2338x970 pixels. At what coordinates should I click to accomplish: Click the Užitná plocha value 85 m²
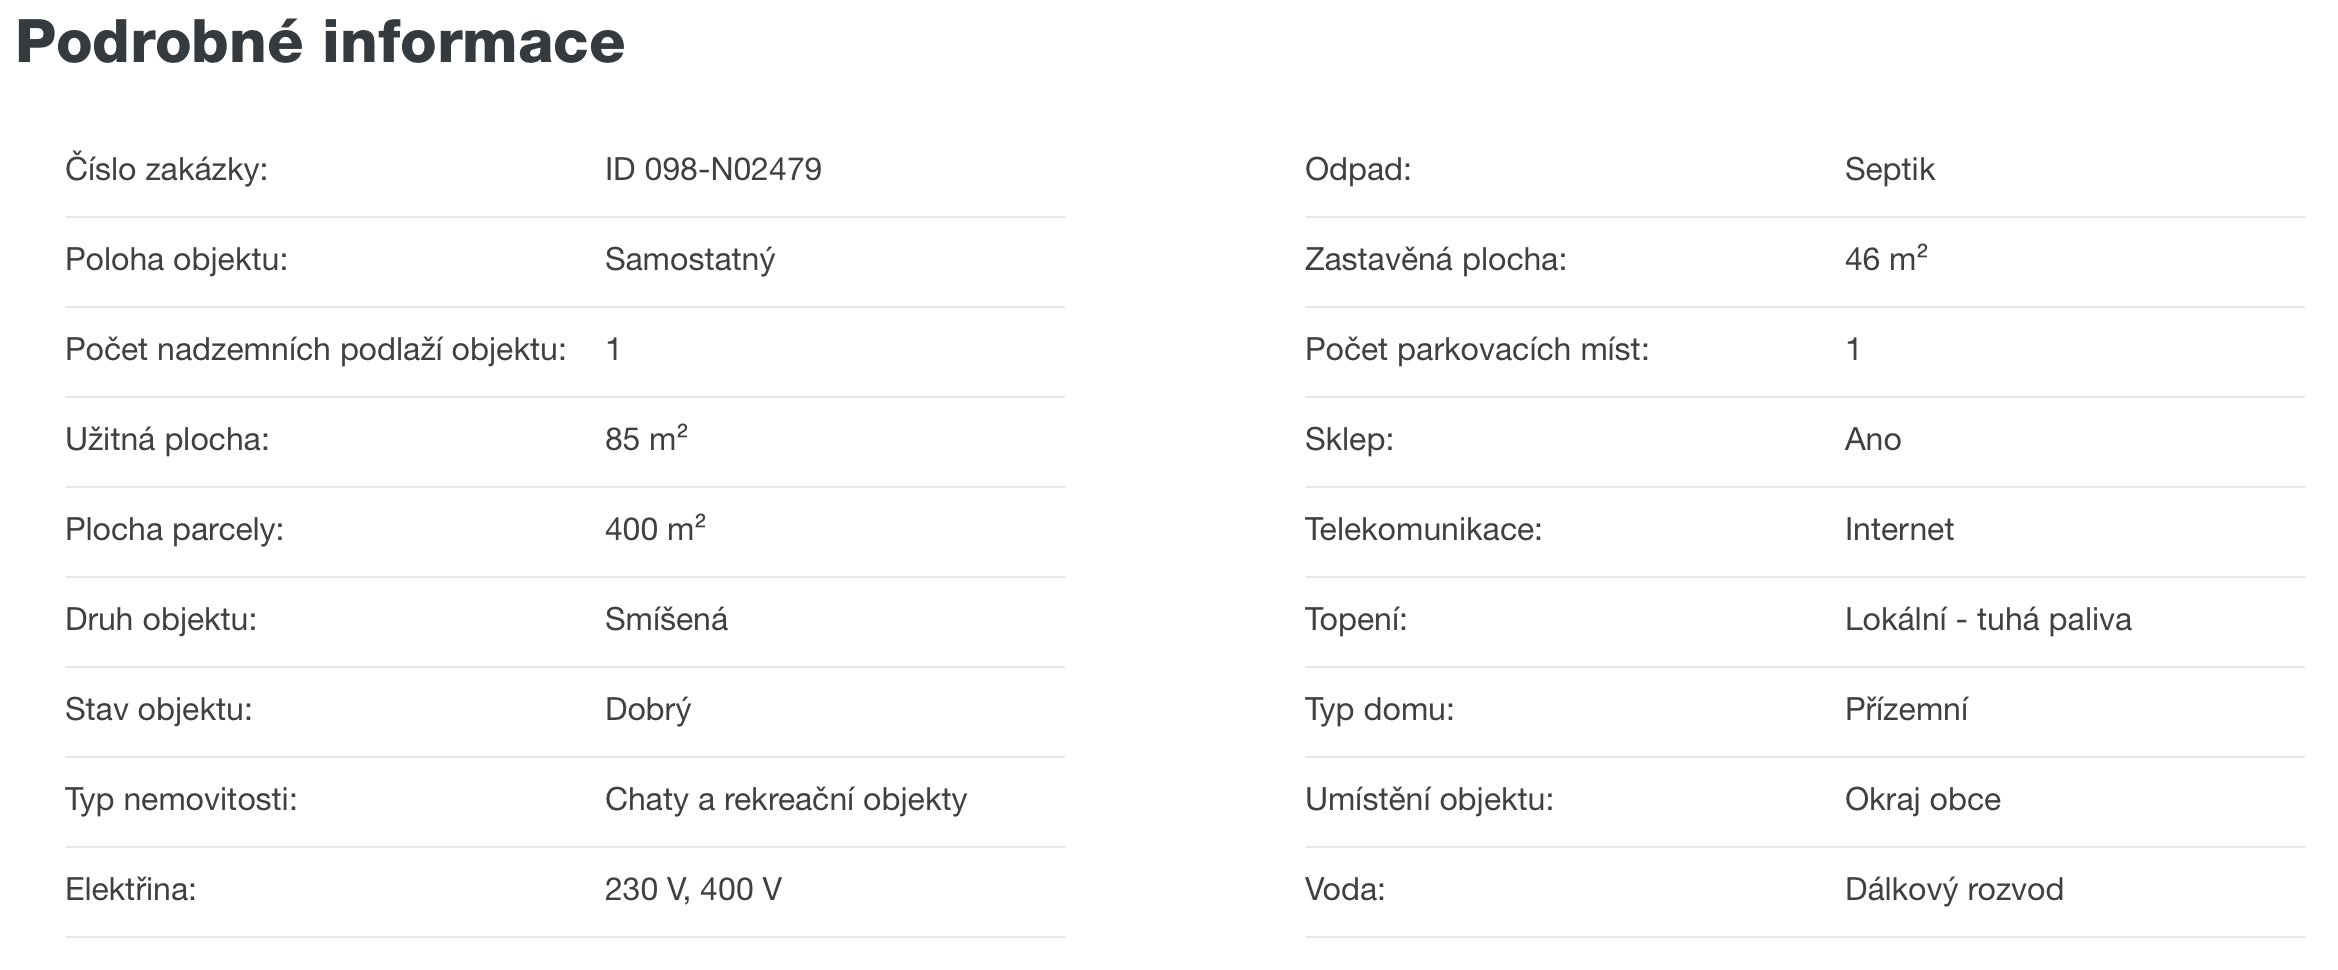coord(646,439)
